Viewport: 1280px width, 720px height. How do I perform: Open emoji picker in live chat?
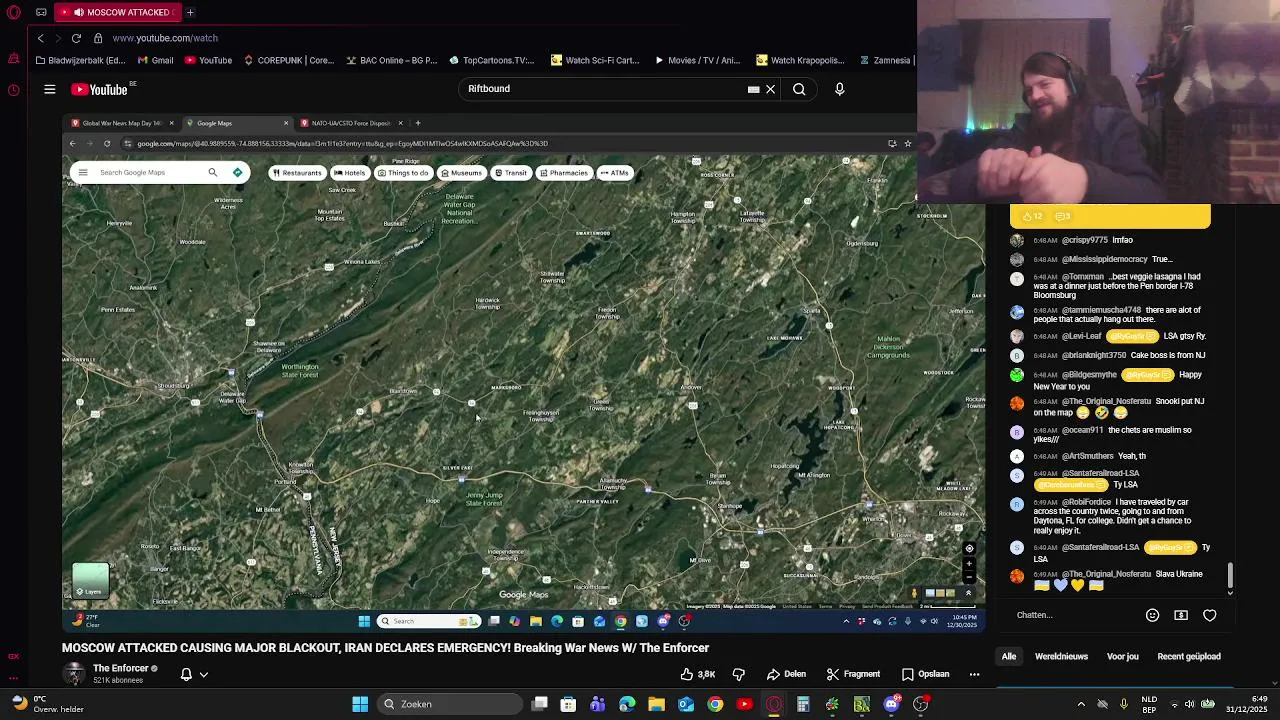click(1152, 615)
